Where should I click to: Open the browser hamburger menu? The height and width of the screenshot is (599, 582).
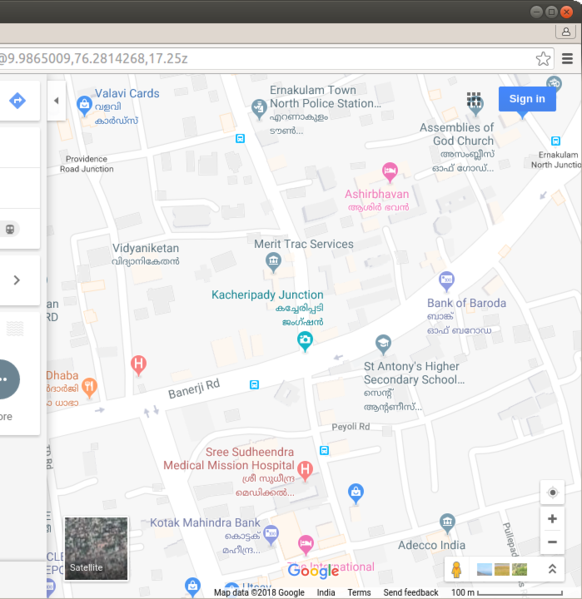567,59
